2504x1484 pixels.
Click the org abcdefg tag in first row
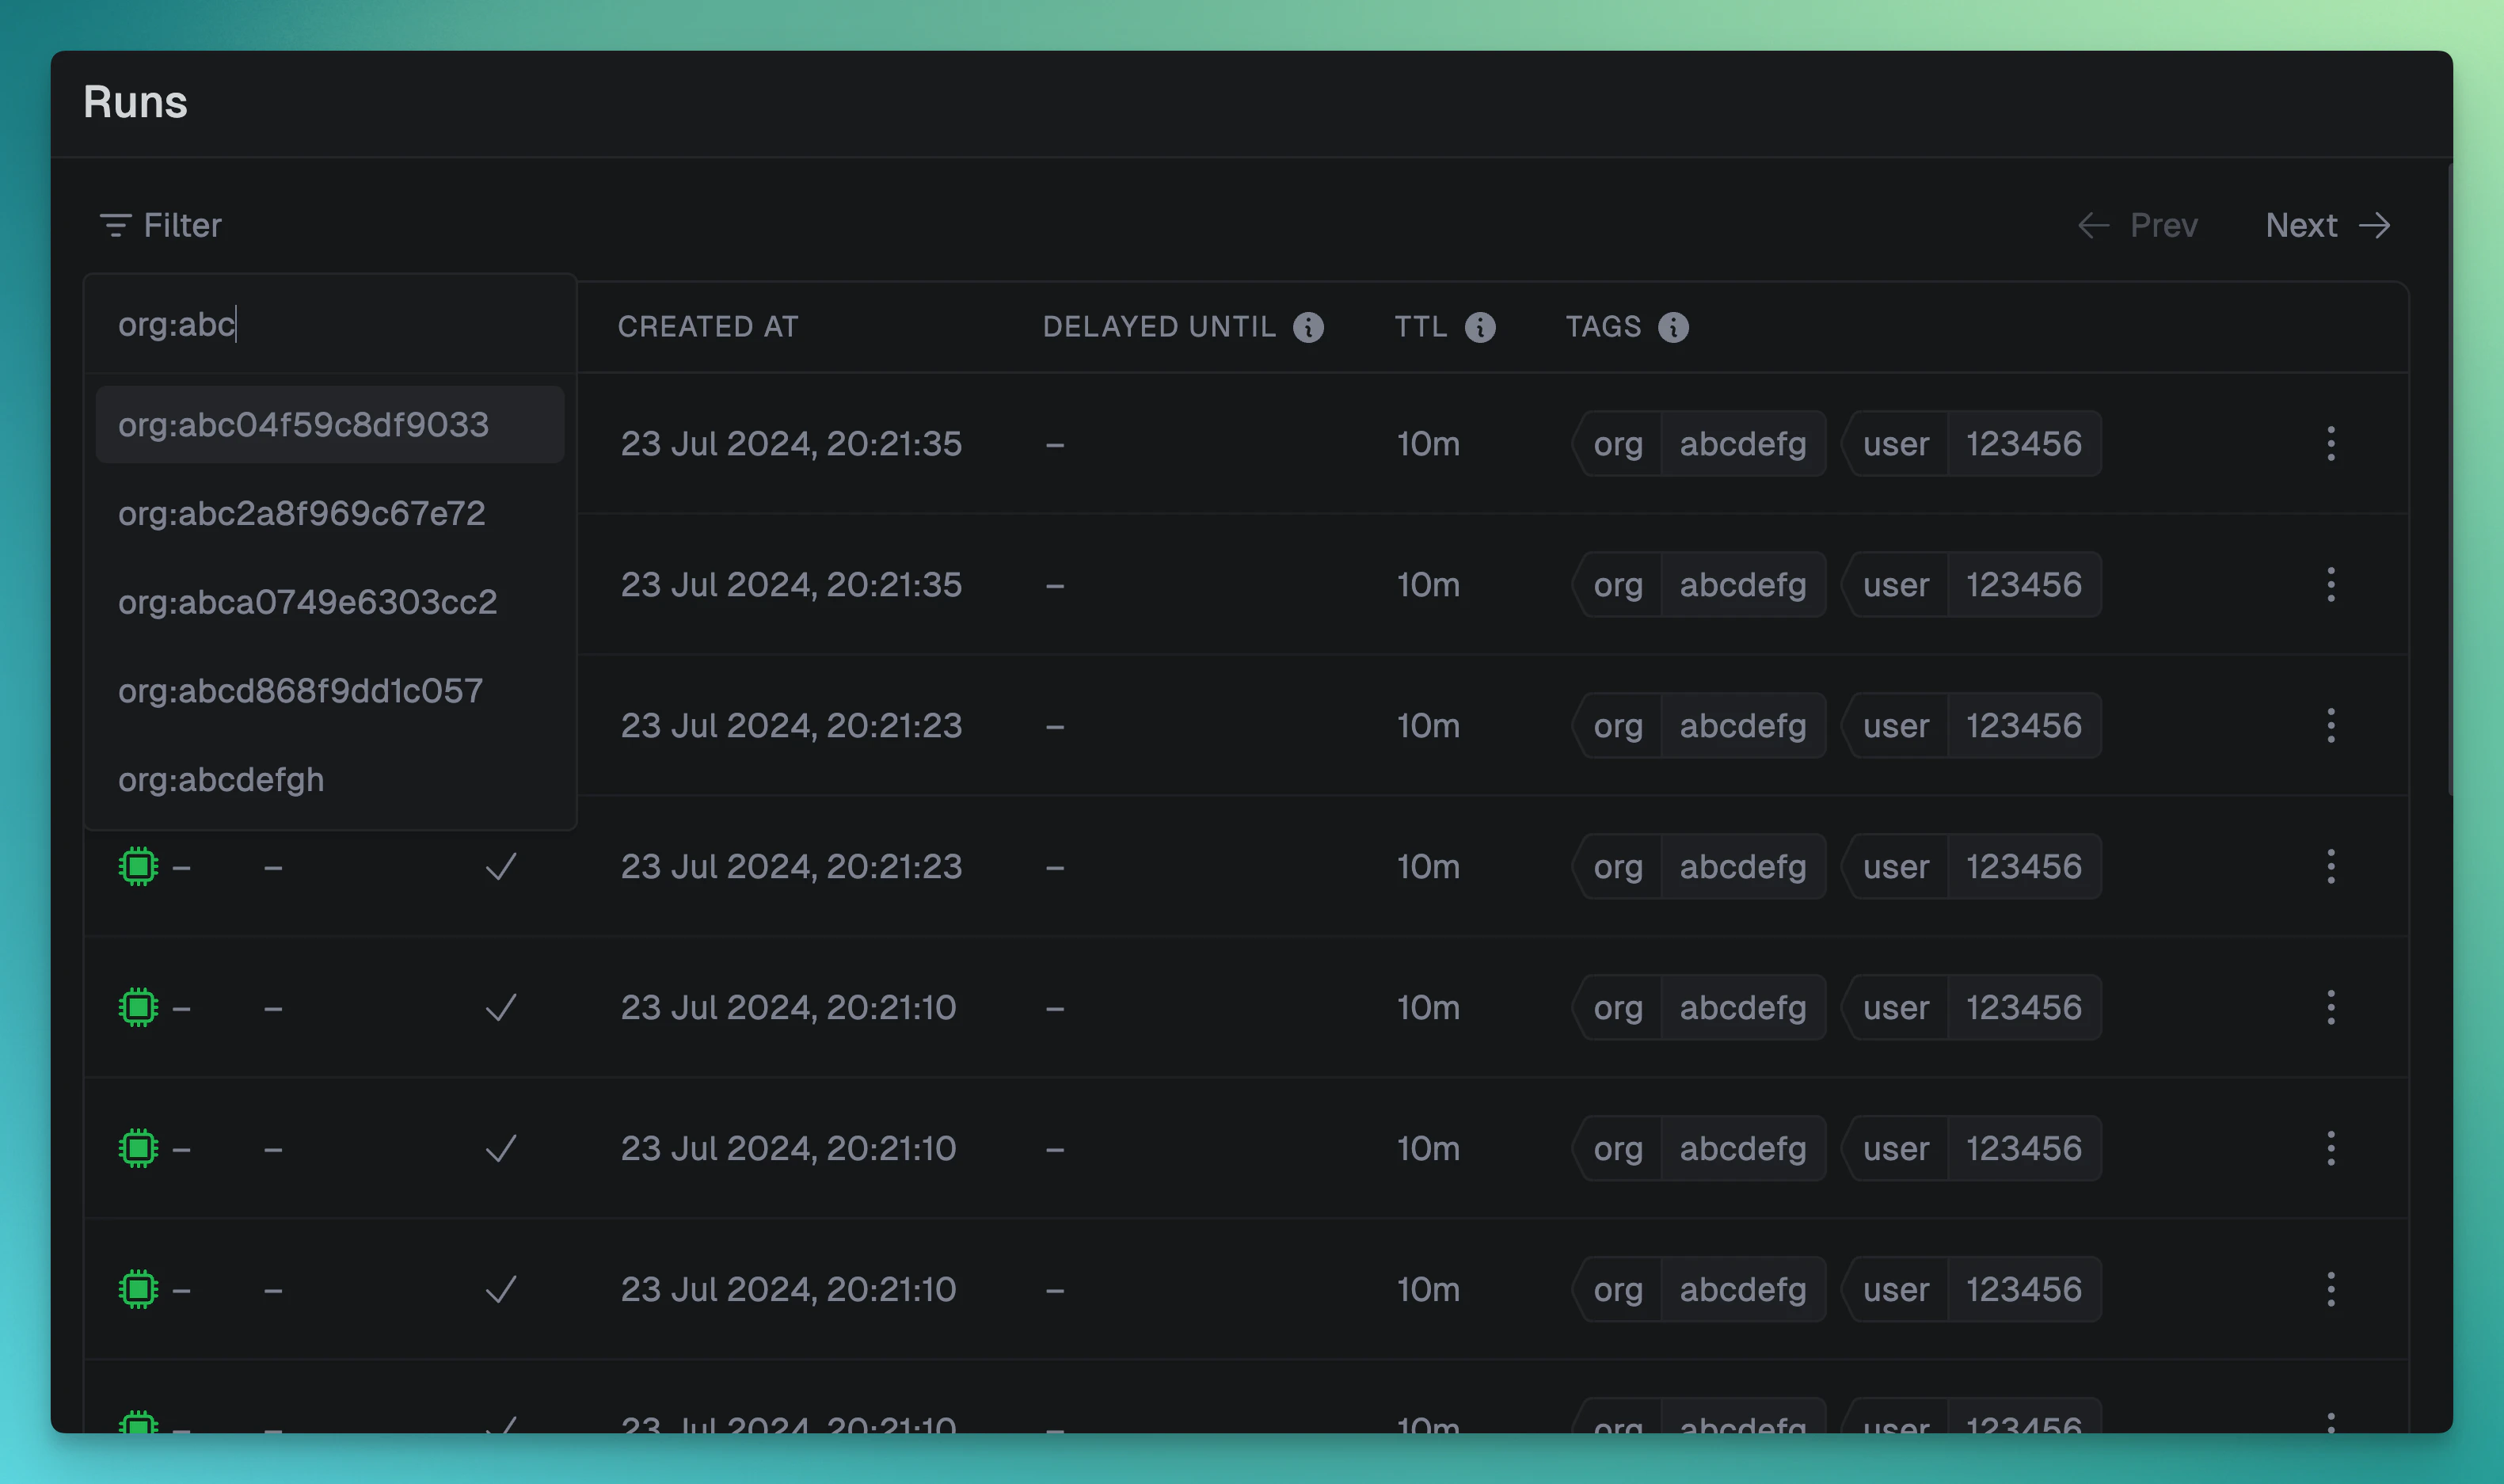click(x=1699, y=443)
